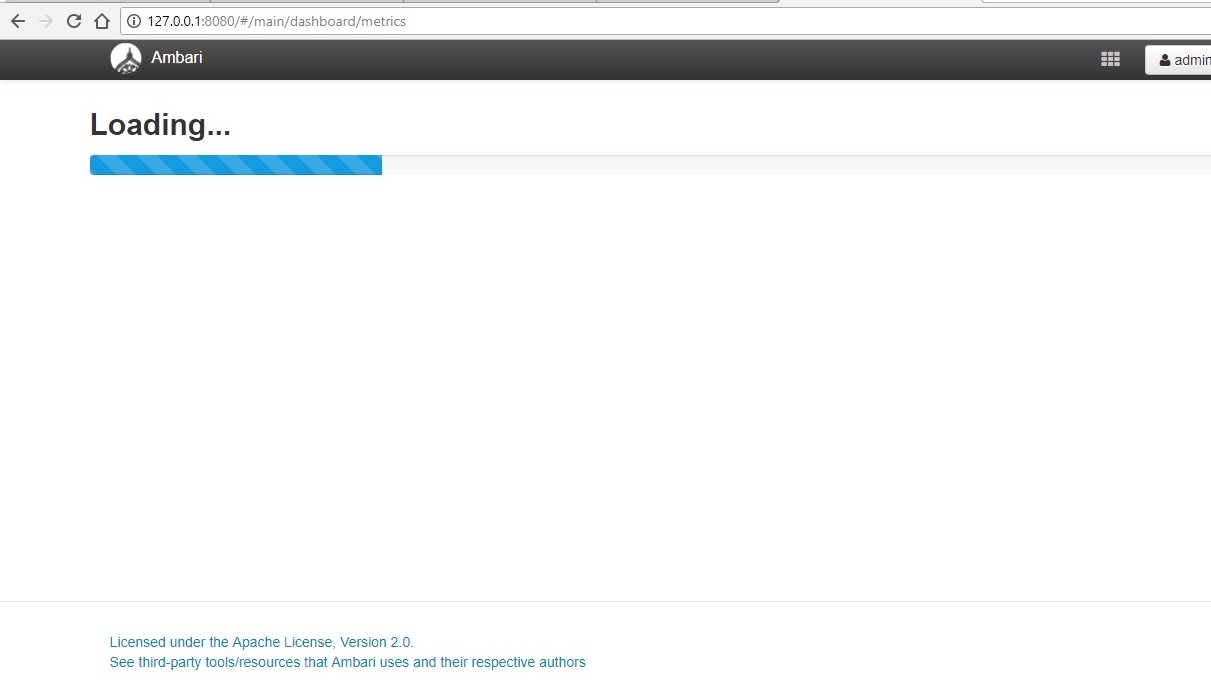Select the Ambari brand text as menu home

tap(178, 58)
